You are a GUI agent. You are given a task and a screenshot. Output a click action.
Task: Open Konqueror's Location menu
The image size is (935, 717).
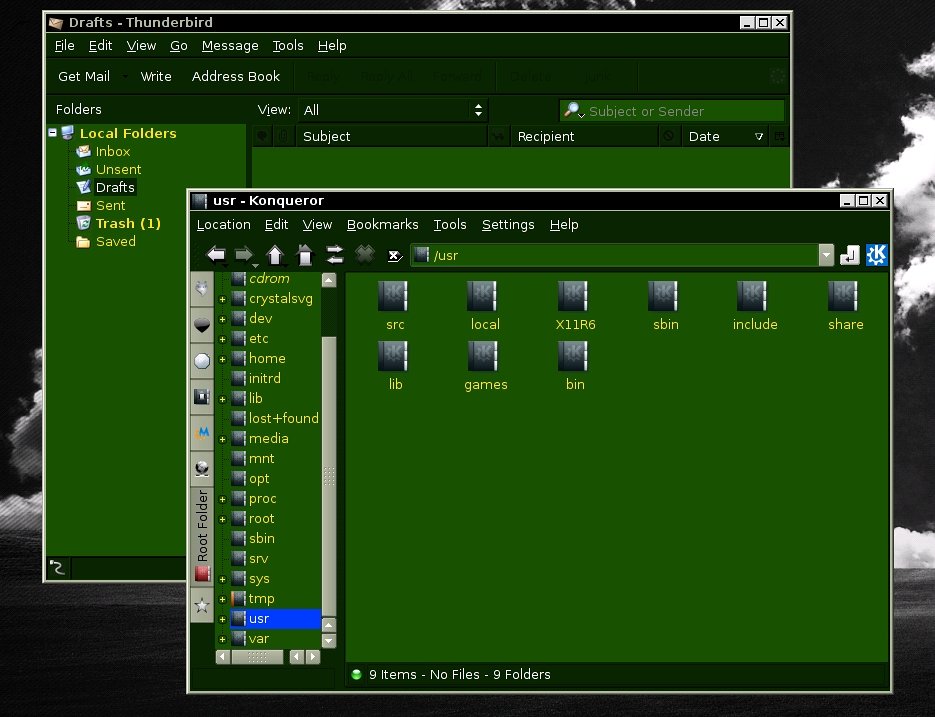[224, 225]
